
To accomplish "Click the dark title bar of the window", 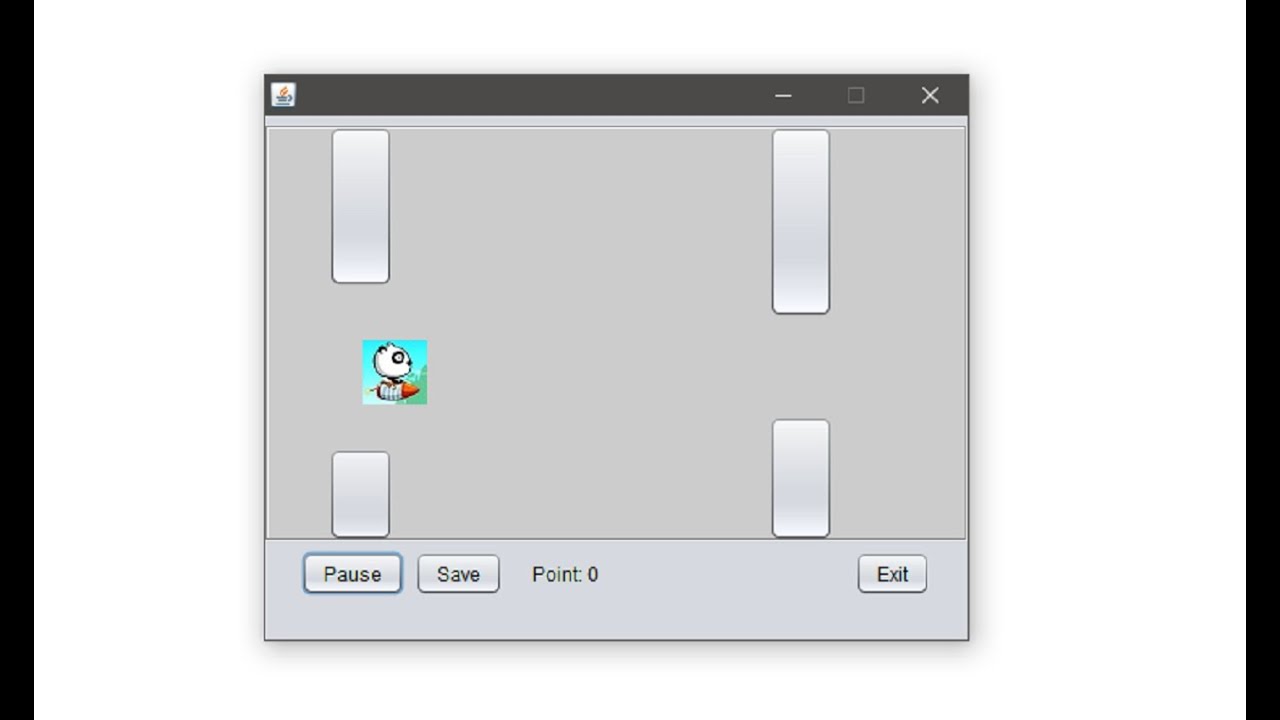I will click(x=530, y=95).
